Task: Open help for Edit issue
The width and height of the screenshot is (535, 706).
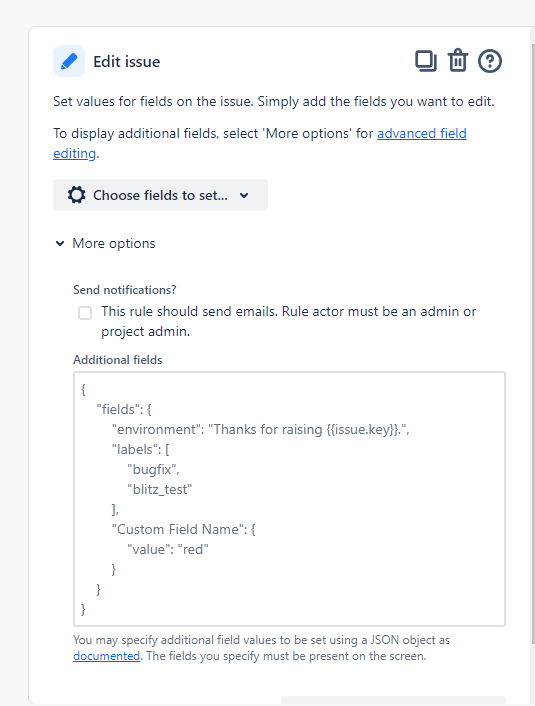Action: click(490, 61)
